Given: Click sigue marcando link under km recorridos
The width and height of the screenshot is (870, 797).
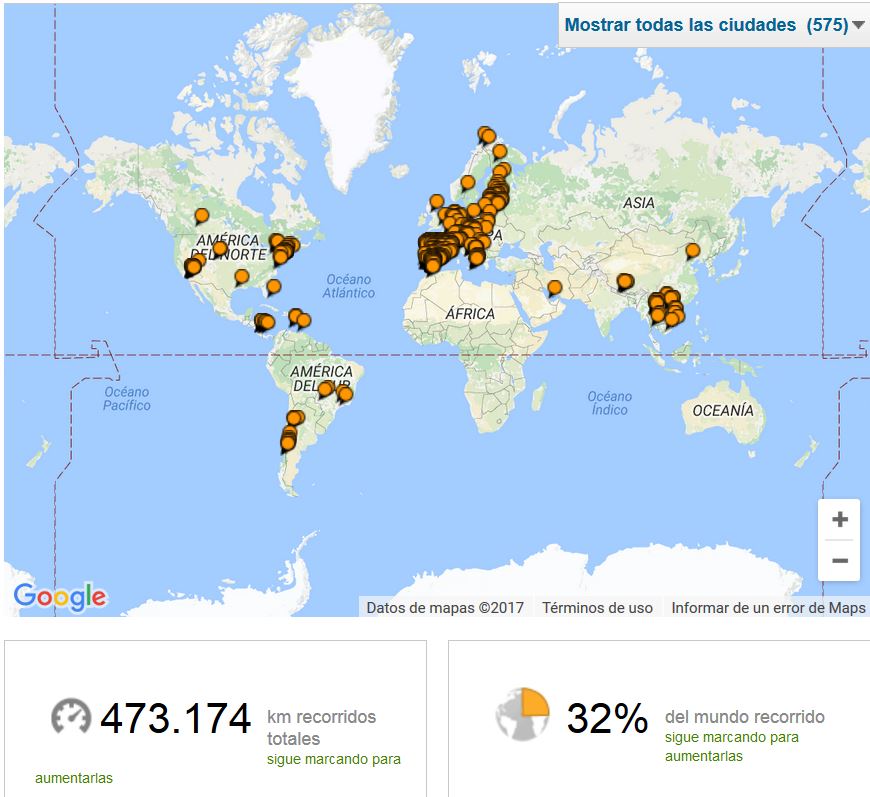Looking at the screenshot, I should tap(333, 759).
